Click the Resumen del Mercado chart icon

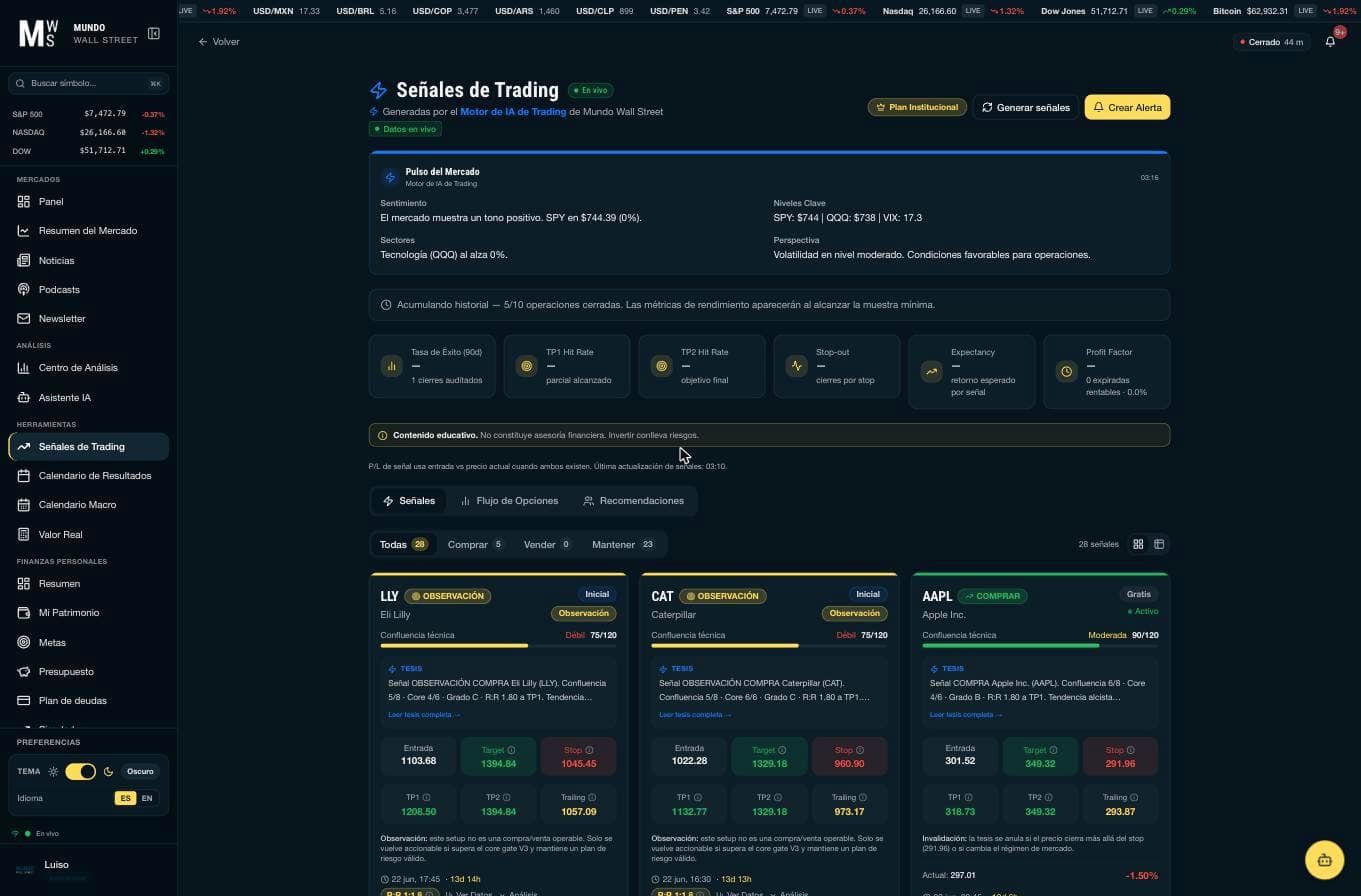click(x=24, y=230)
